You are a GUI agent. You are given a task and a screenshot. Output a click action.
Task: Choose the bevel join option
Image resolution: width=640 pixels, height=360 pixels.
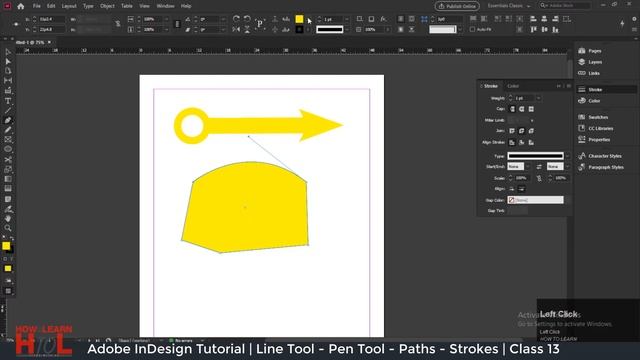(x=531, y=131)
